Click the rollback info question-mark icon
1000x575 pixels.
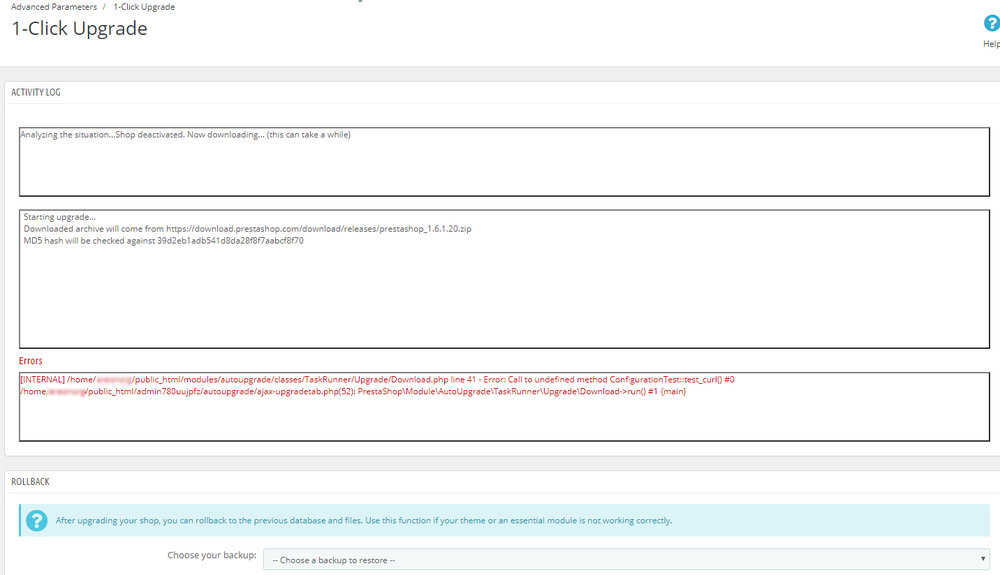coord(36,521)
